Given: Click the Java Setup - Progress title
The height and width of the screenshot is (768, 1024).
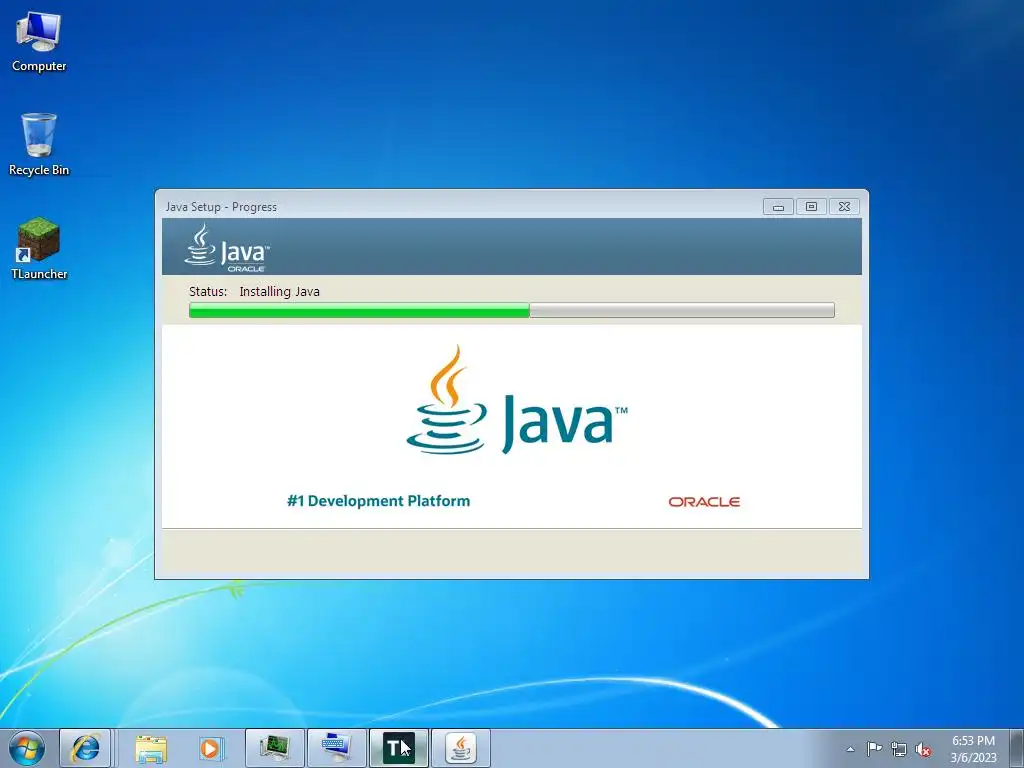Looking at the screenshot, I should [221, 207].
